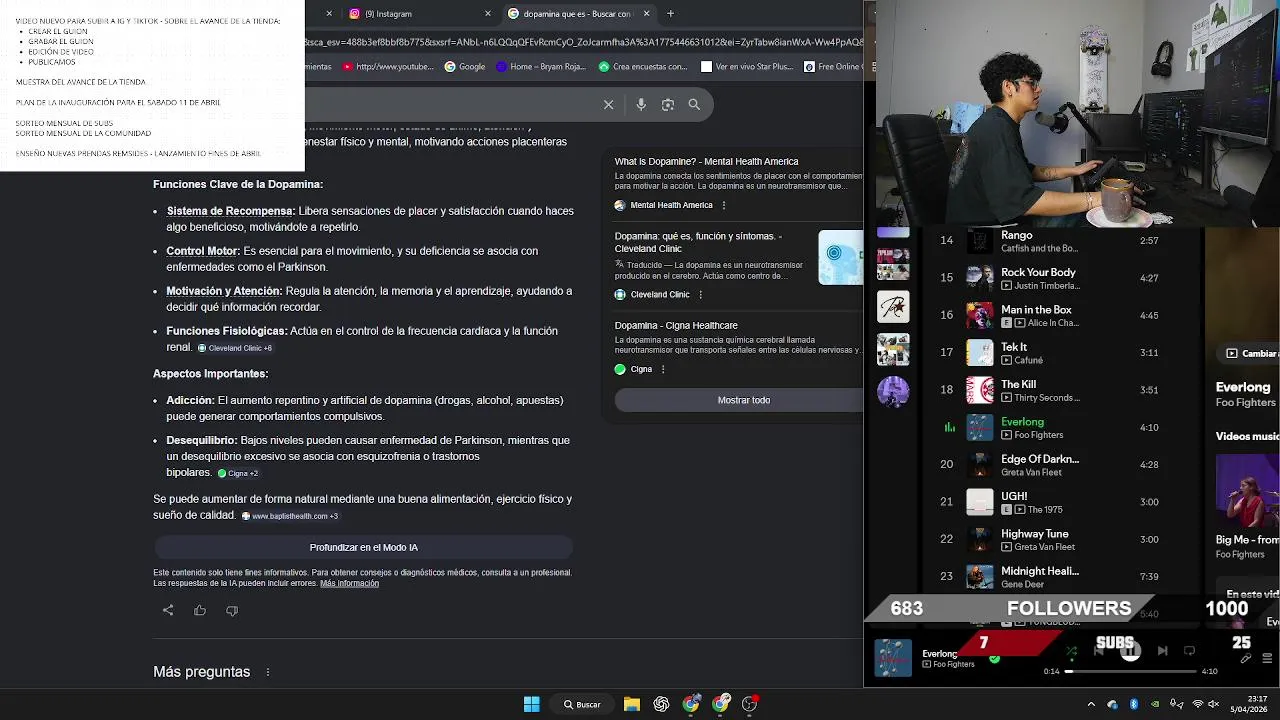Expand the Cleveland Clinic +6 sources chip

coord(235,348)
